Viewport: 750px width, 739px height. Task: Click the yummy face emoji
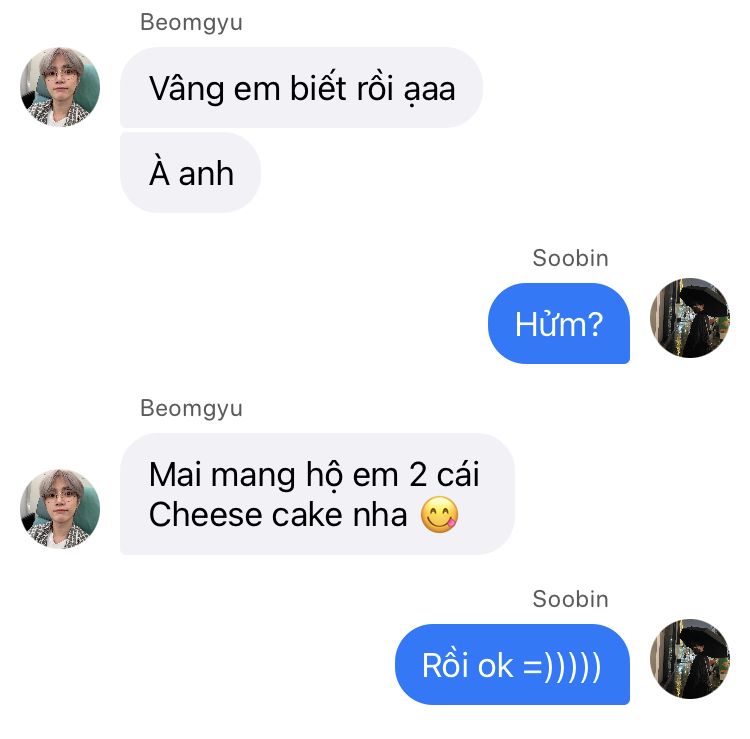[440, 516]
